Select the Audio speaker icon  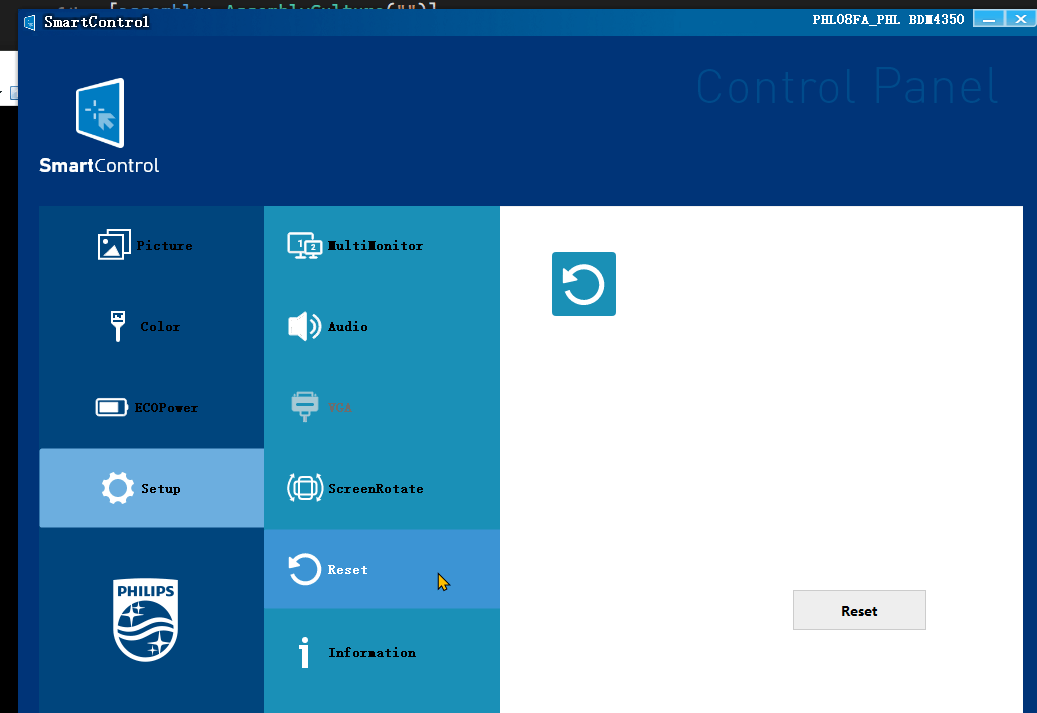(x=305, y=325)
